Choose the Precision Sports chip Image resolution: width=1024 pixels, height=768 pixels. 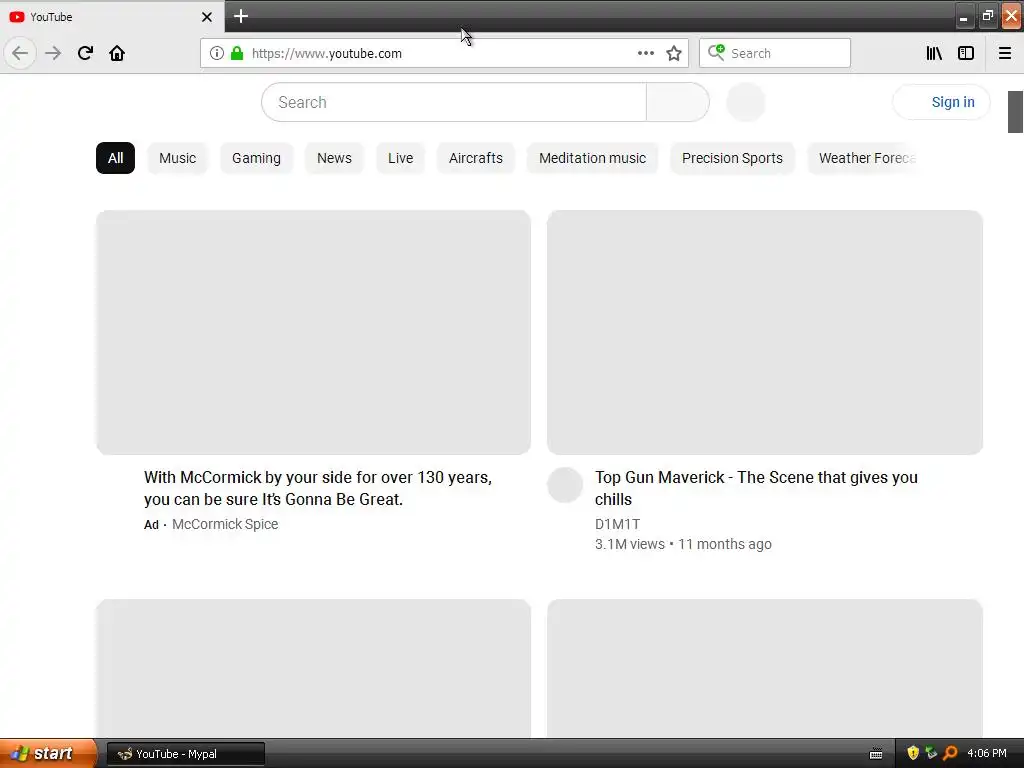click(732, 158)
